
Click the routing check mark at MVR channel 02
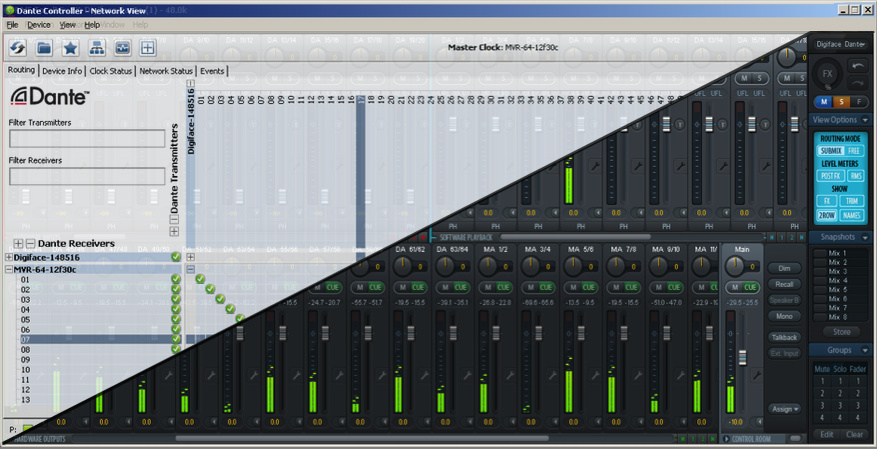click(x=210, y=289)
